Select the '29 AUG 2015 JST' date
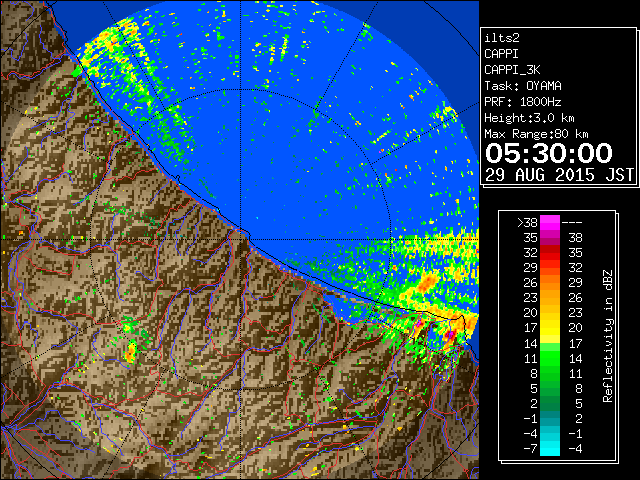 coord(560,175)
